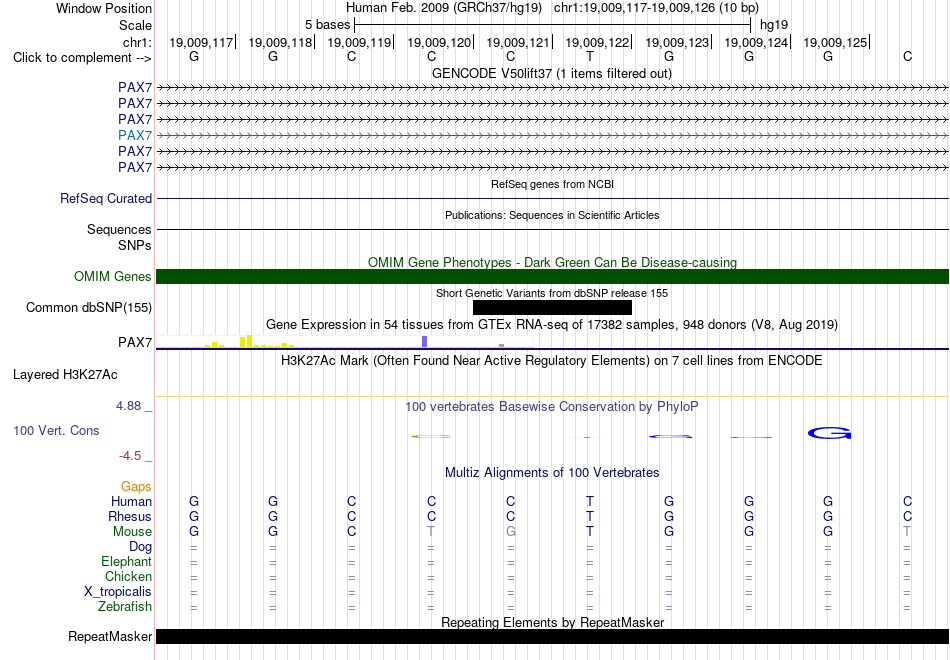The image size is (950, 660).
Task: Click the dark green OMIM Genes bar
Action: click(553, 276)
